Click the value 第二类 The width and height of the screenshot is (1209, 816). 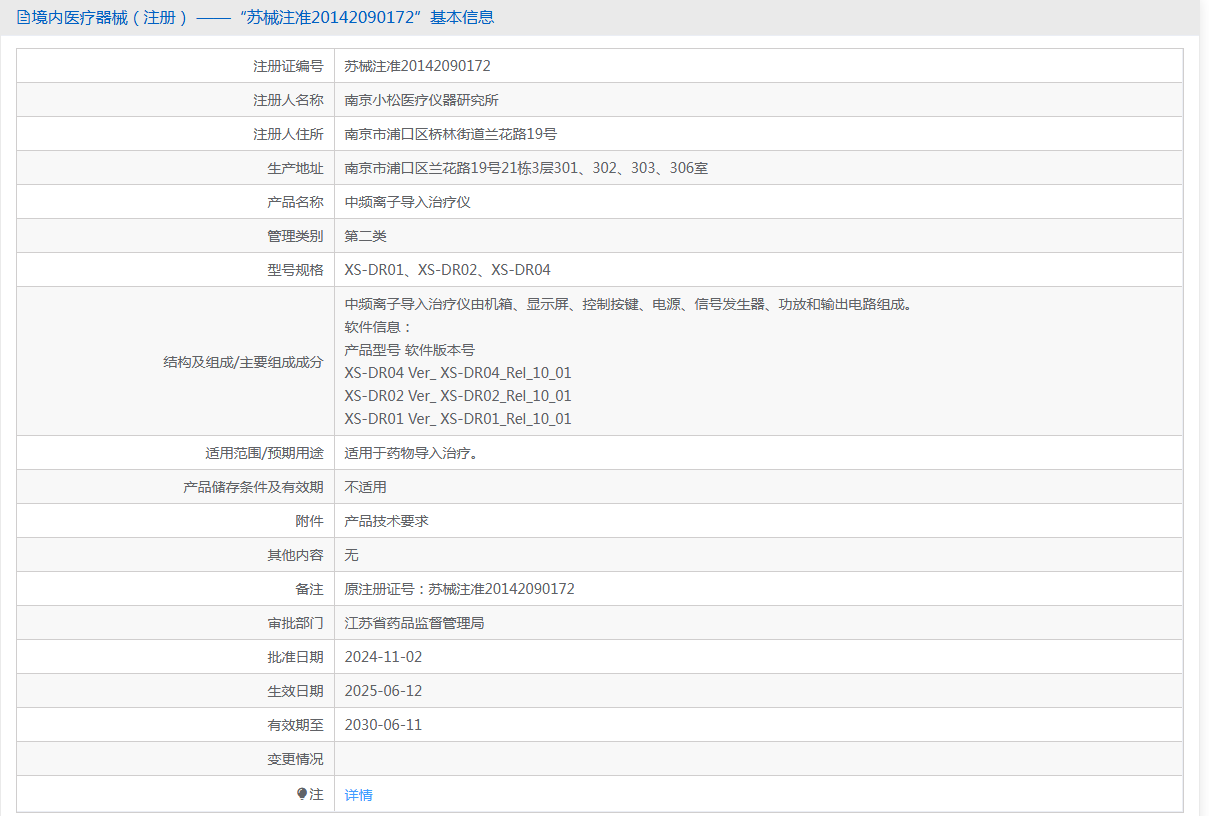pyautogui.click(x=365, y=236)
